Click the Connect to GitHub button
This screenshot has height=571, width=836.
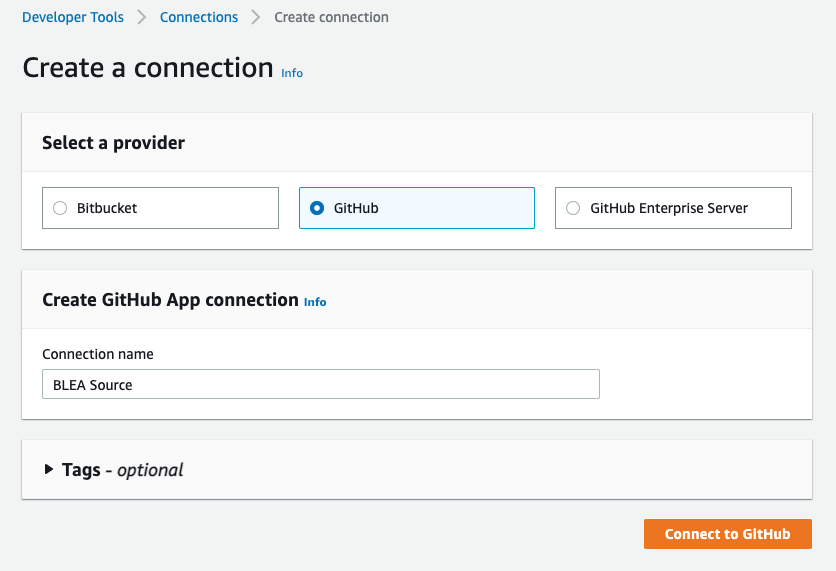point(728,534)
